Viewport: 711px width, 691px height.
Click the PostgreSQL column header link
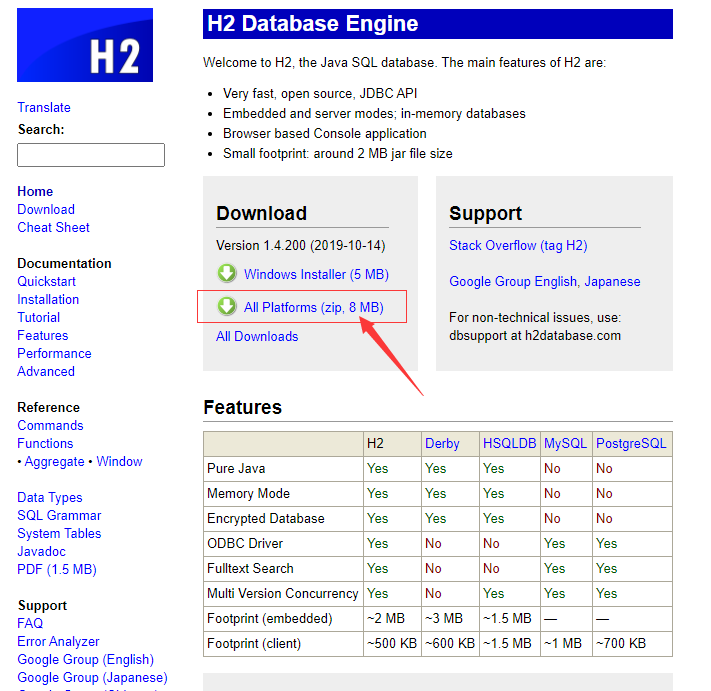click(x=631, y=443)
